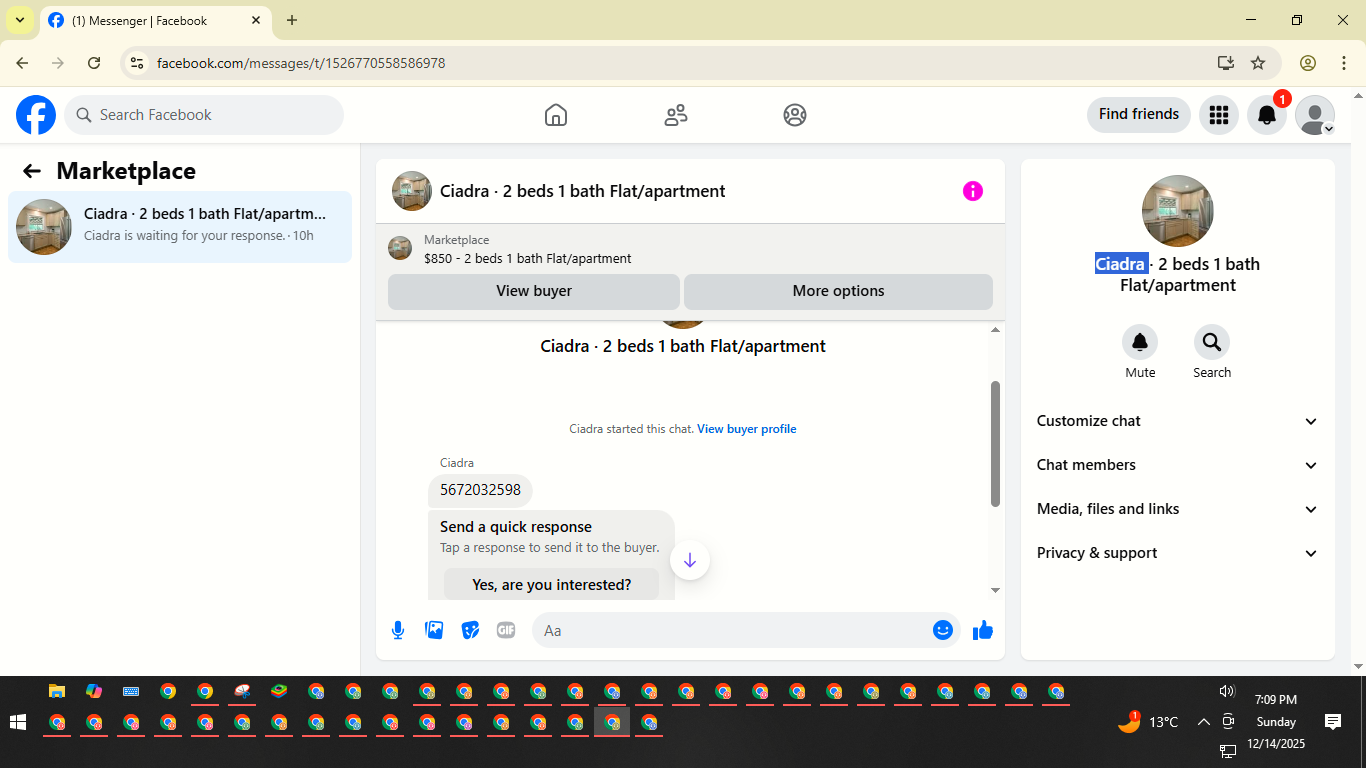Open the notifications bell
Image resolution: width=1366 pixels, height=768 pixels.
1267,115
